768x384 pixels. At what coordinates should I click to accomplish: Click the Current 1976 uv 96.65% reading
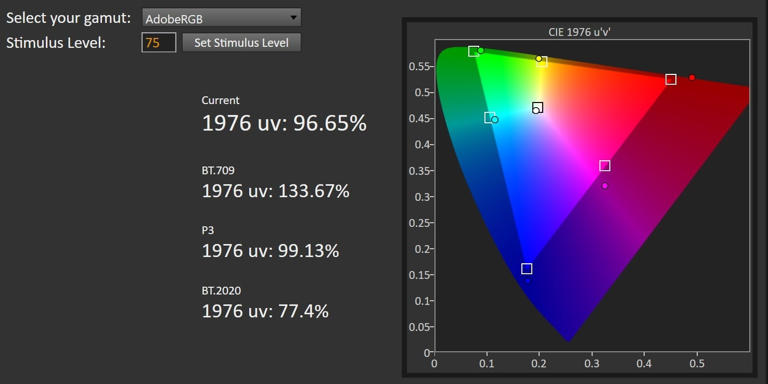pyautogui.click(x=284, y=124)
